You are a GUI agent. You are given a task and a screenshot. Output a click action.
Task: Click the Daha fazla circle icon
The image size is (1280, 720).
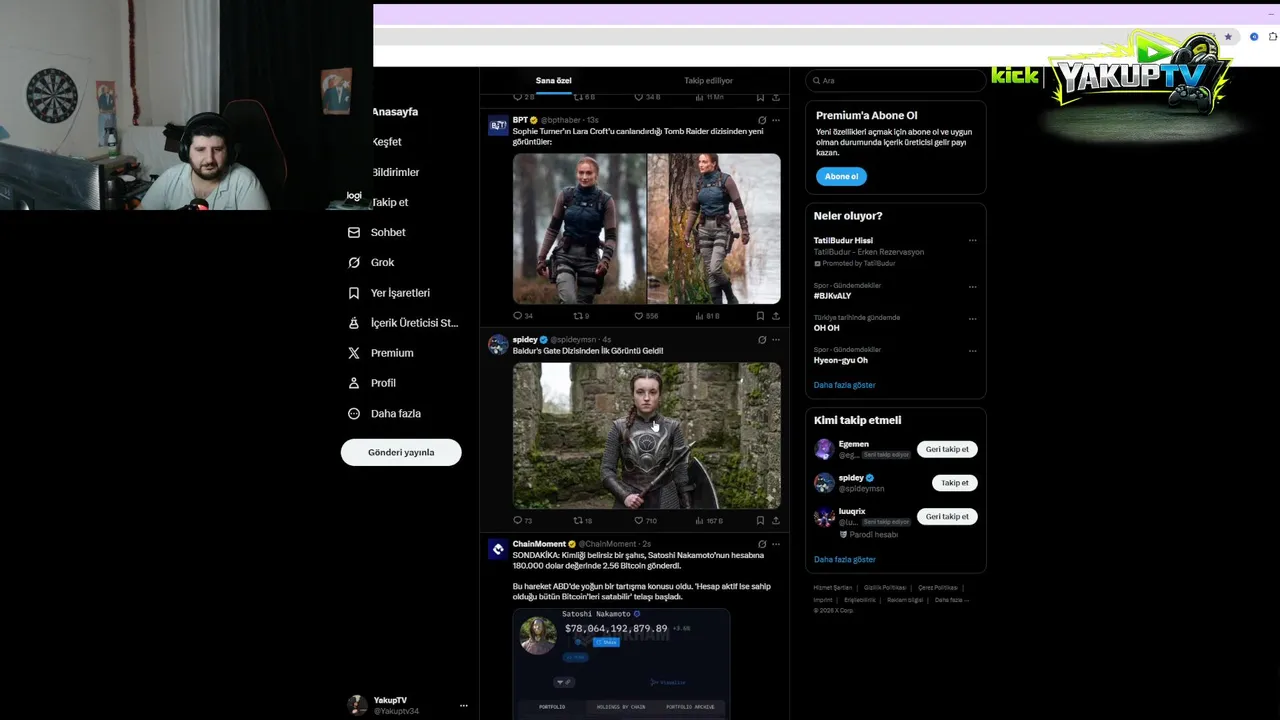[353, 413]
